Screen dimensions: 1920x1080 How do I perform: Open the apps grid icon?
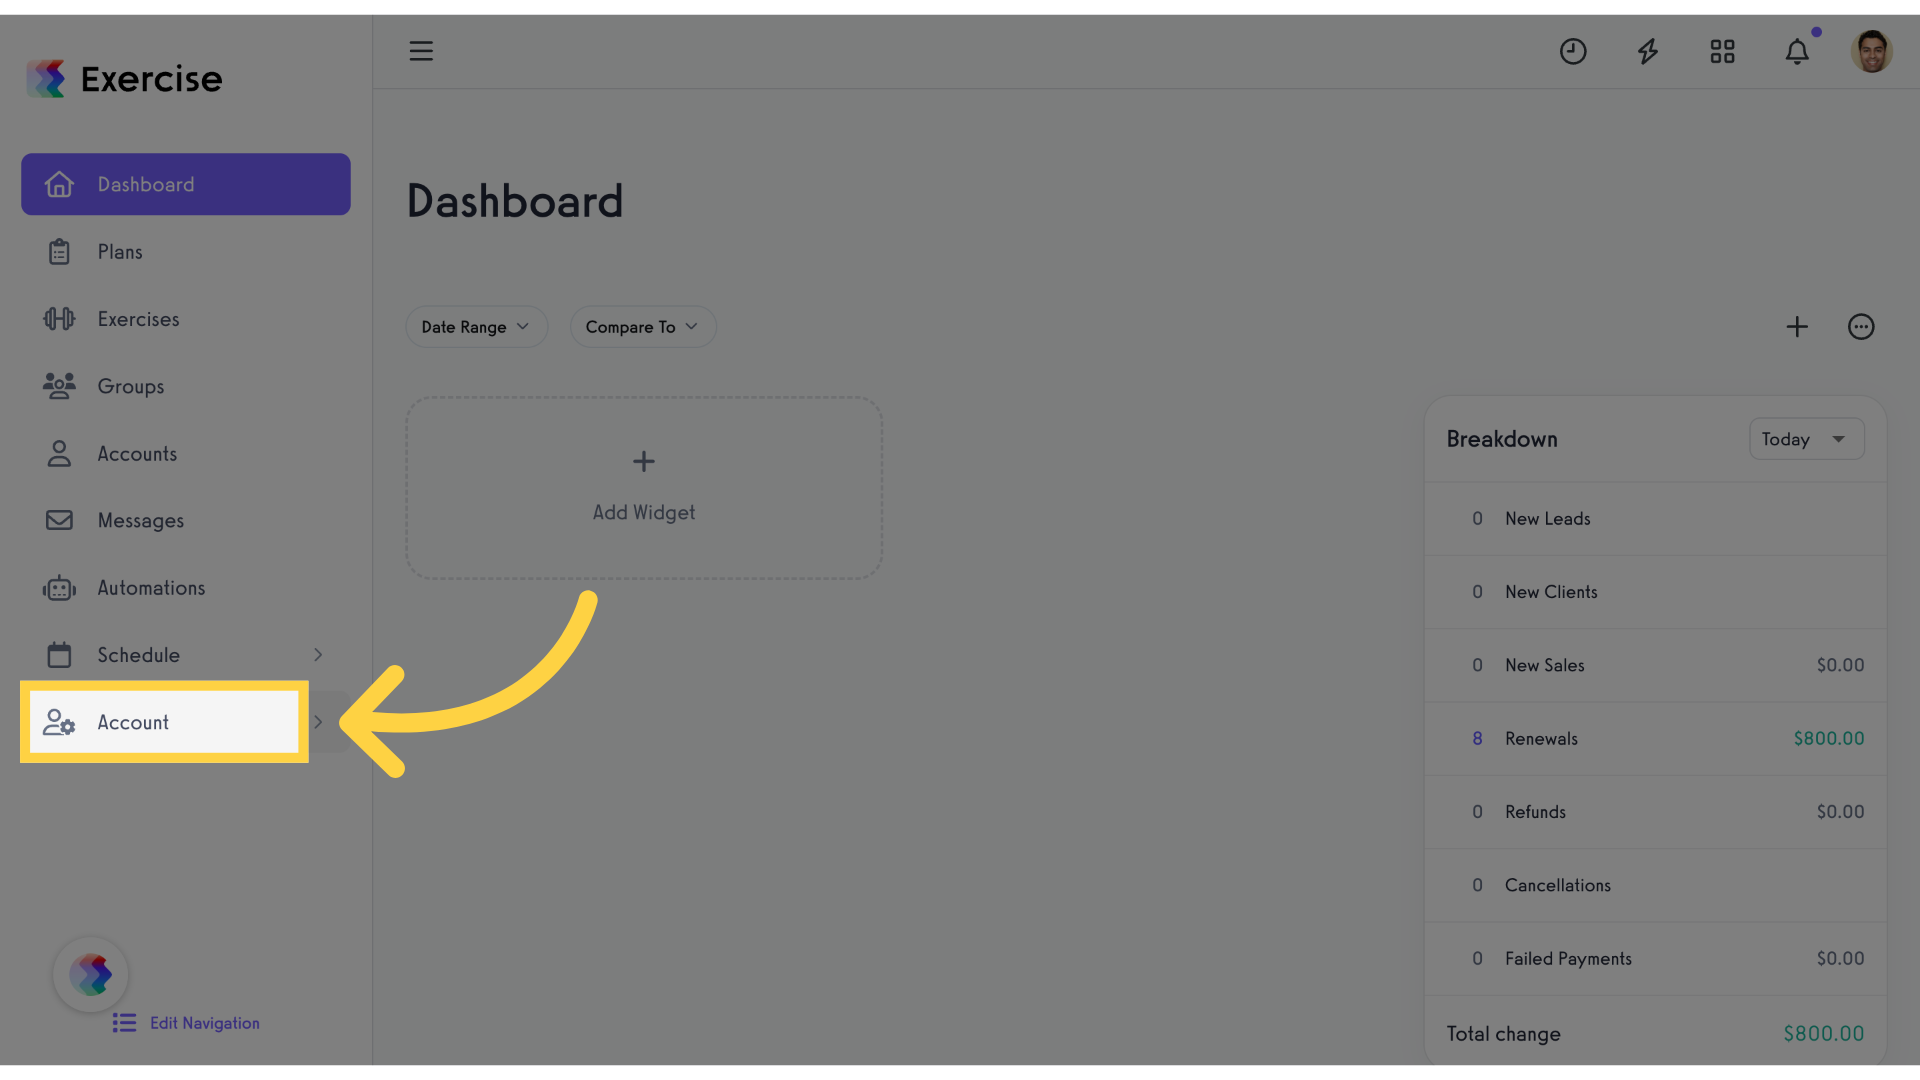pos(1722,51)
